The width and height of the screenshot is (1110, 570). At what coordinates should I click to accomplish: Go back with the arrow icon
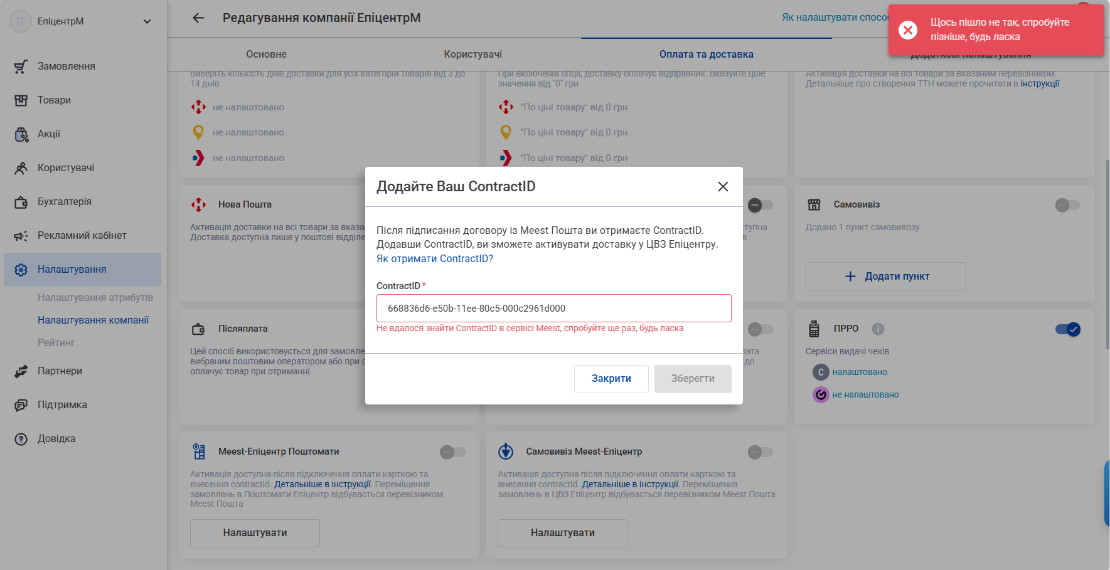coord(198,18)
